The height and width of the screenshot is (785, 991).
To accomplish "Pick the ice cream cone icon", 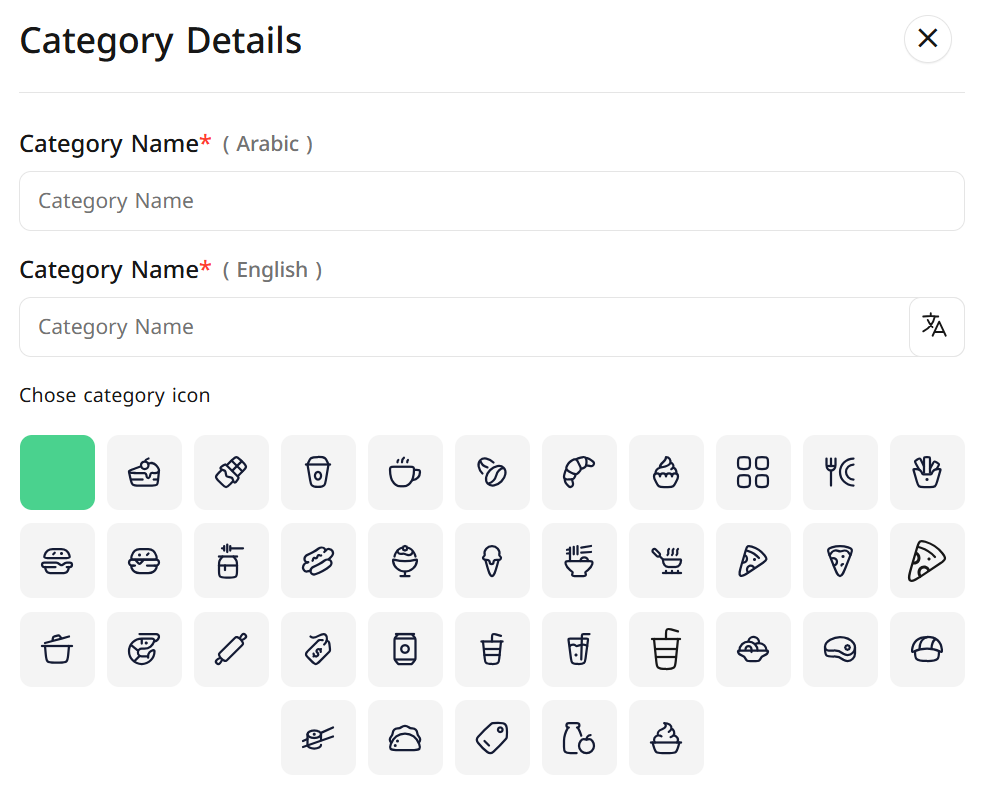I will click(x=492, y=561).
